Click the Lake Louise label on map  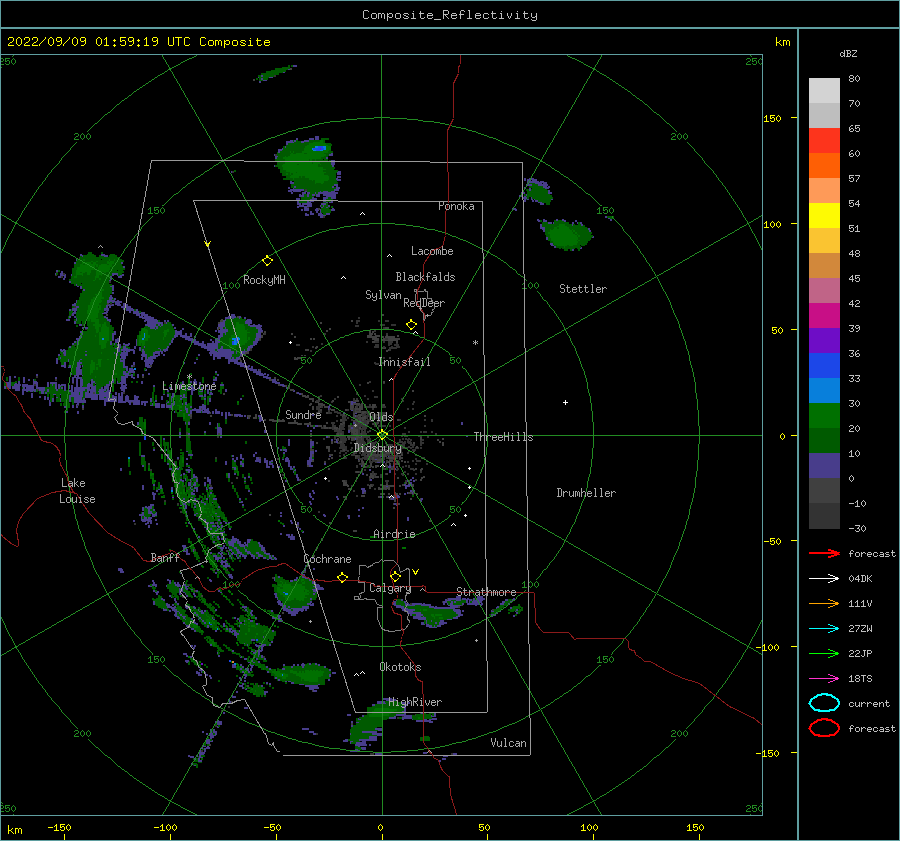click(x=77, y=491)
